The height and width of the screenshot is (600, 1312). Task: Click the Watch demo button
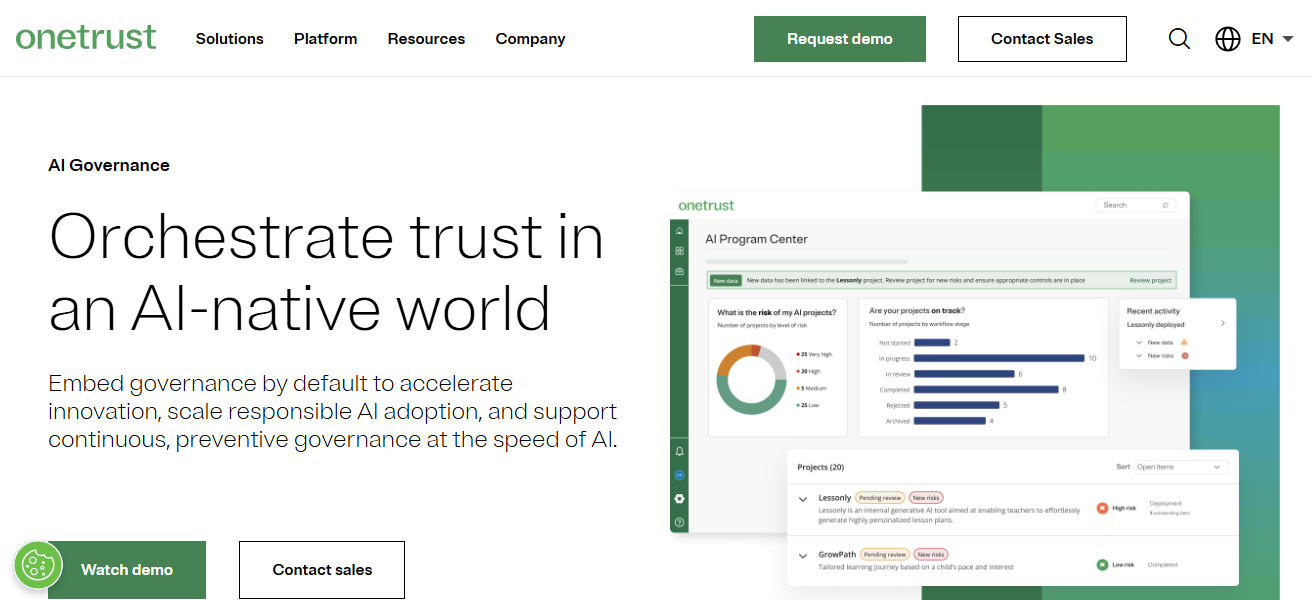point(126,569)
